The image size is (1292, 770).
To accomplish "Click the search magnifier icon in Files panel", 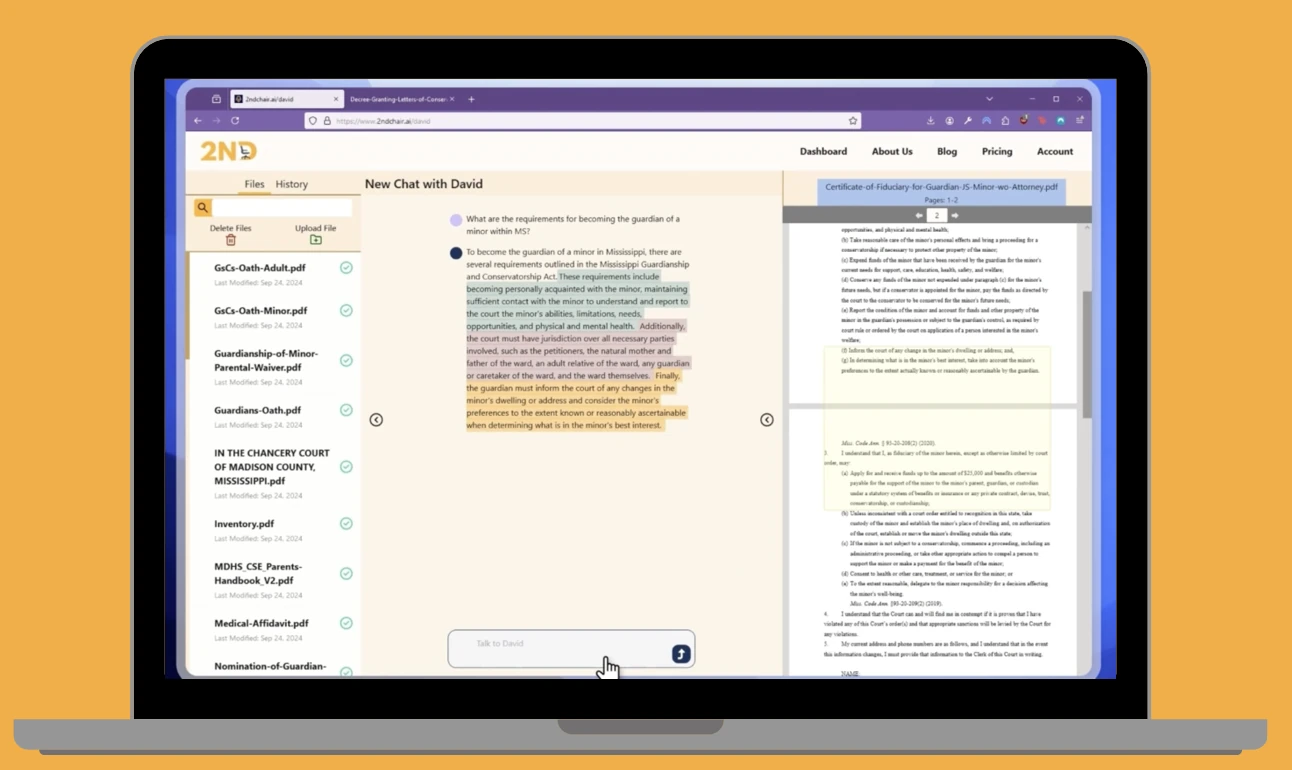I will 202,208.
